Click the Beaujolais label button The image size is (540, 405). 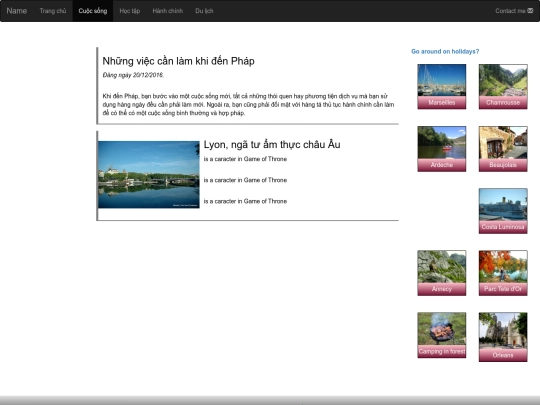pos(503,165)
